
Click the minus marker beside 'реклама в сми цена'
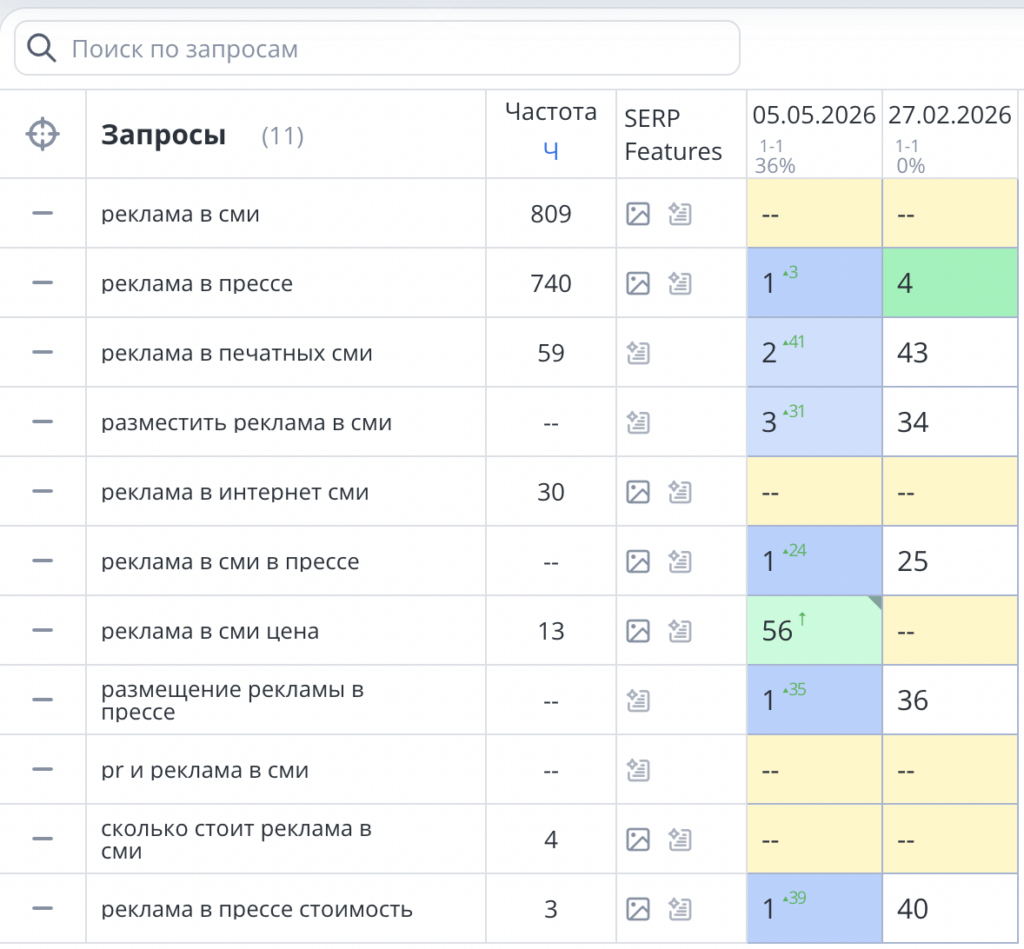click(42, 630)
